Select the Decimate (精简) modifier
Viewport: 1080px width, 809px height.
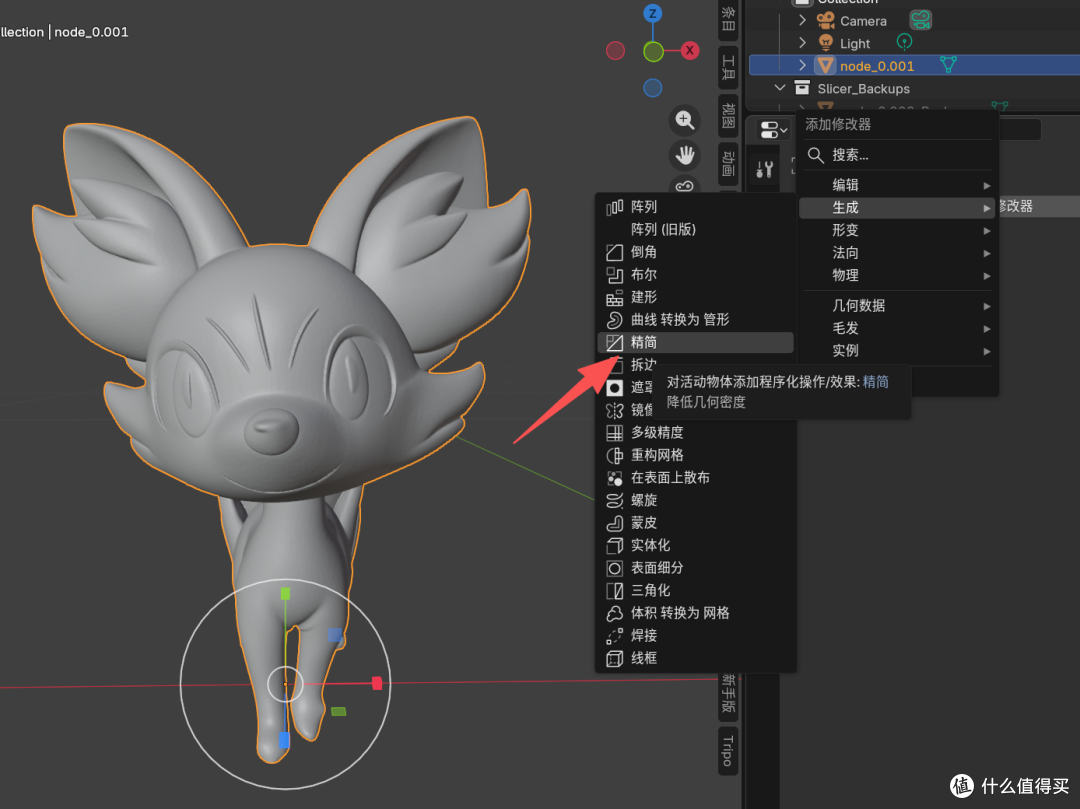pyautogui.click(x=696, y=342)
